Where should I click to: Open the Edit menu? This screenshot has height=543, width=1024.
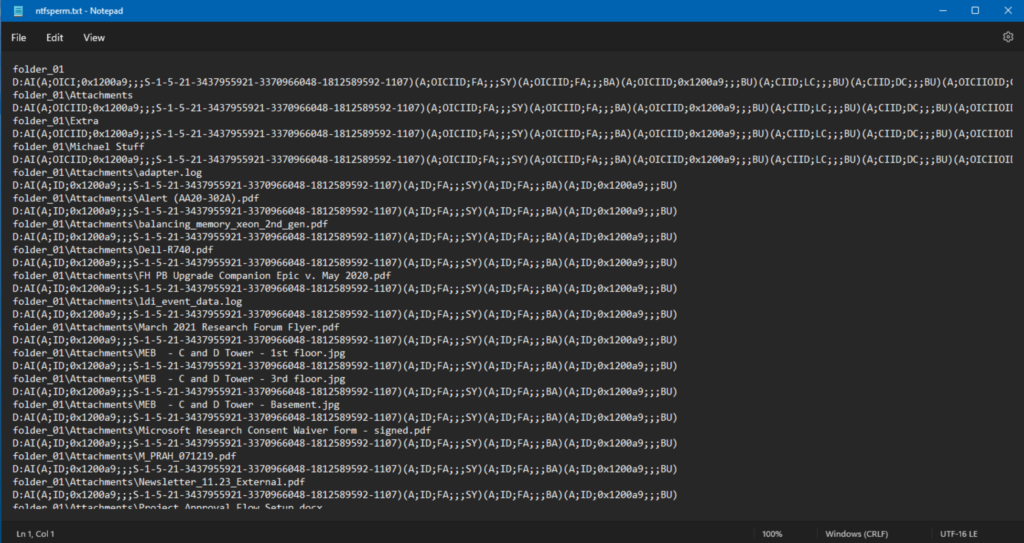pos(54,38)
